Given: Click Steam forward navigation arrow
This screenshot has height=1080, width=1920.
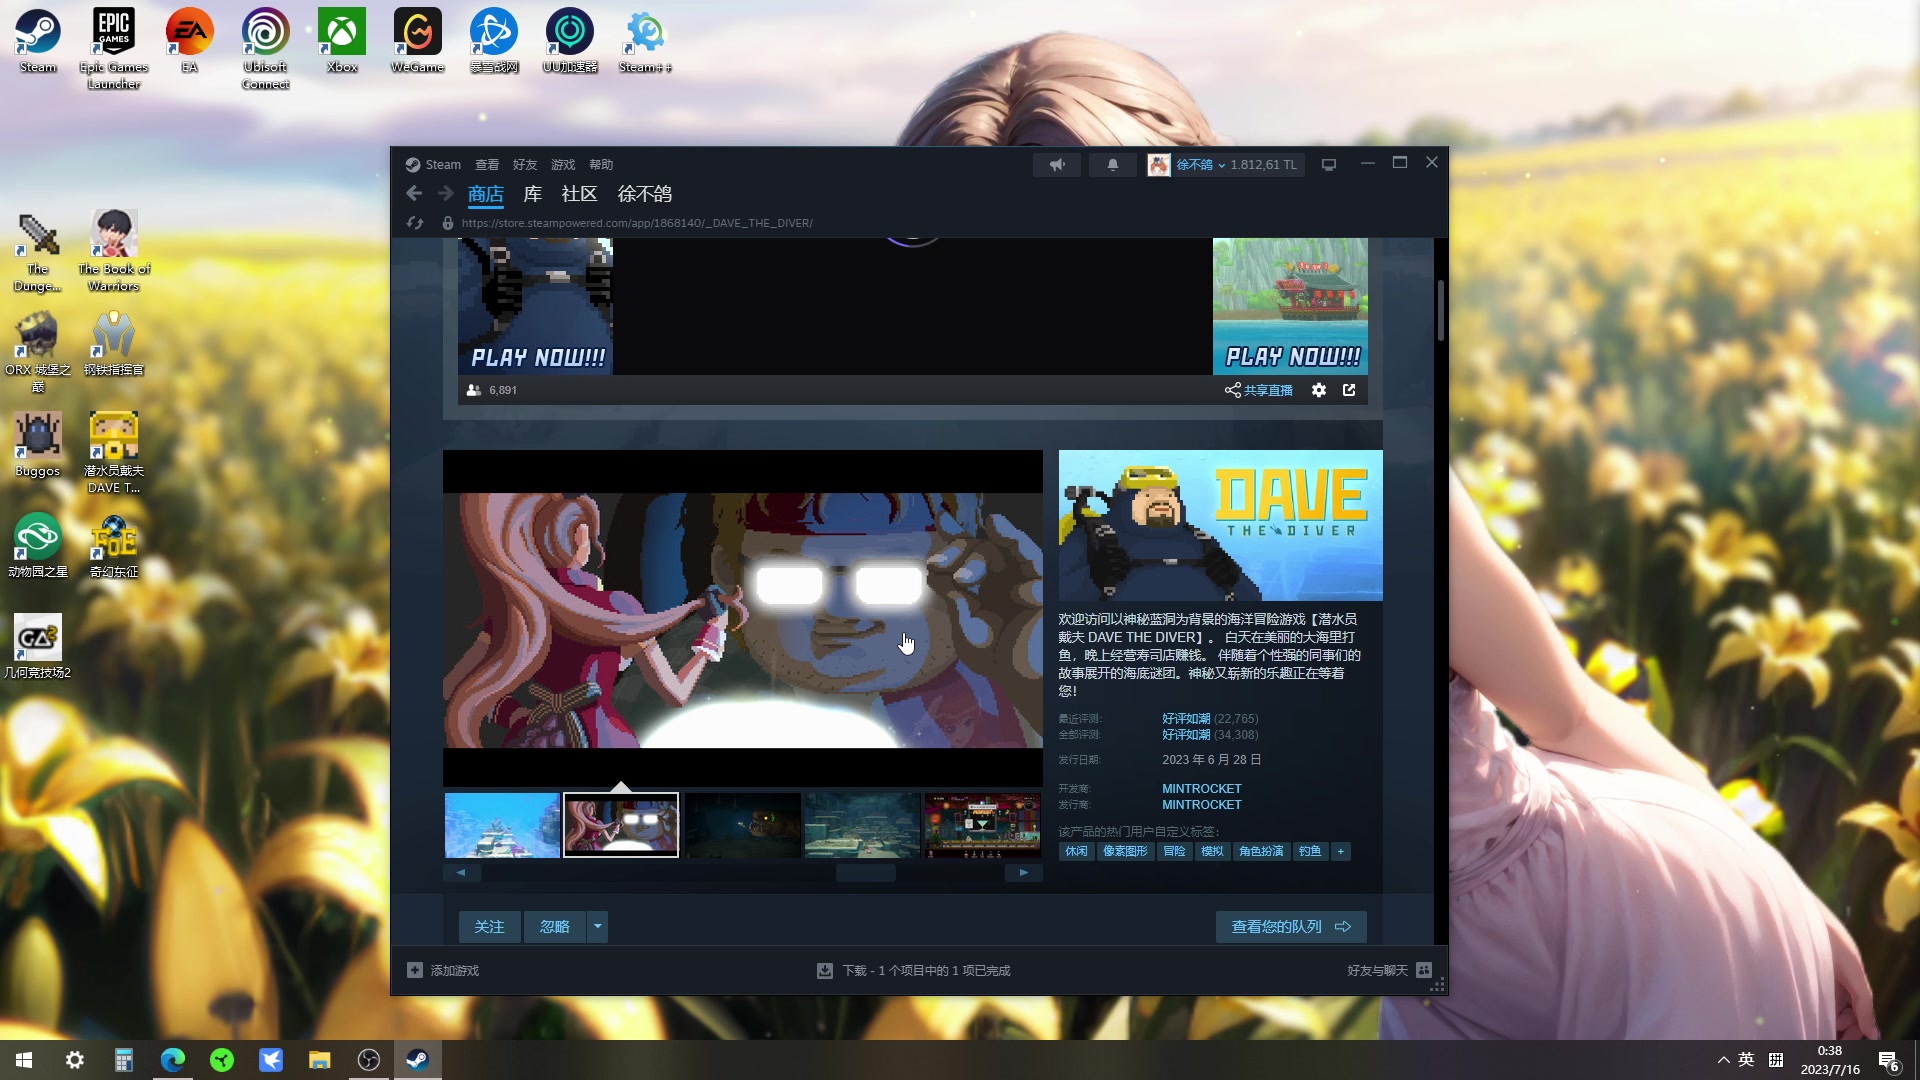Looking at the screenshot, I should coord(445,193).
